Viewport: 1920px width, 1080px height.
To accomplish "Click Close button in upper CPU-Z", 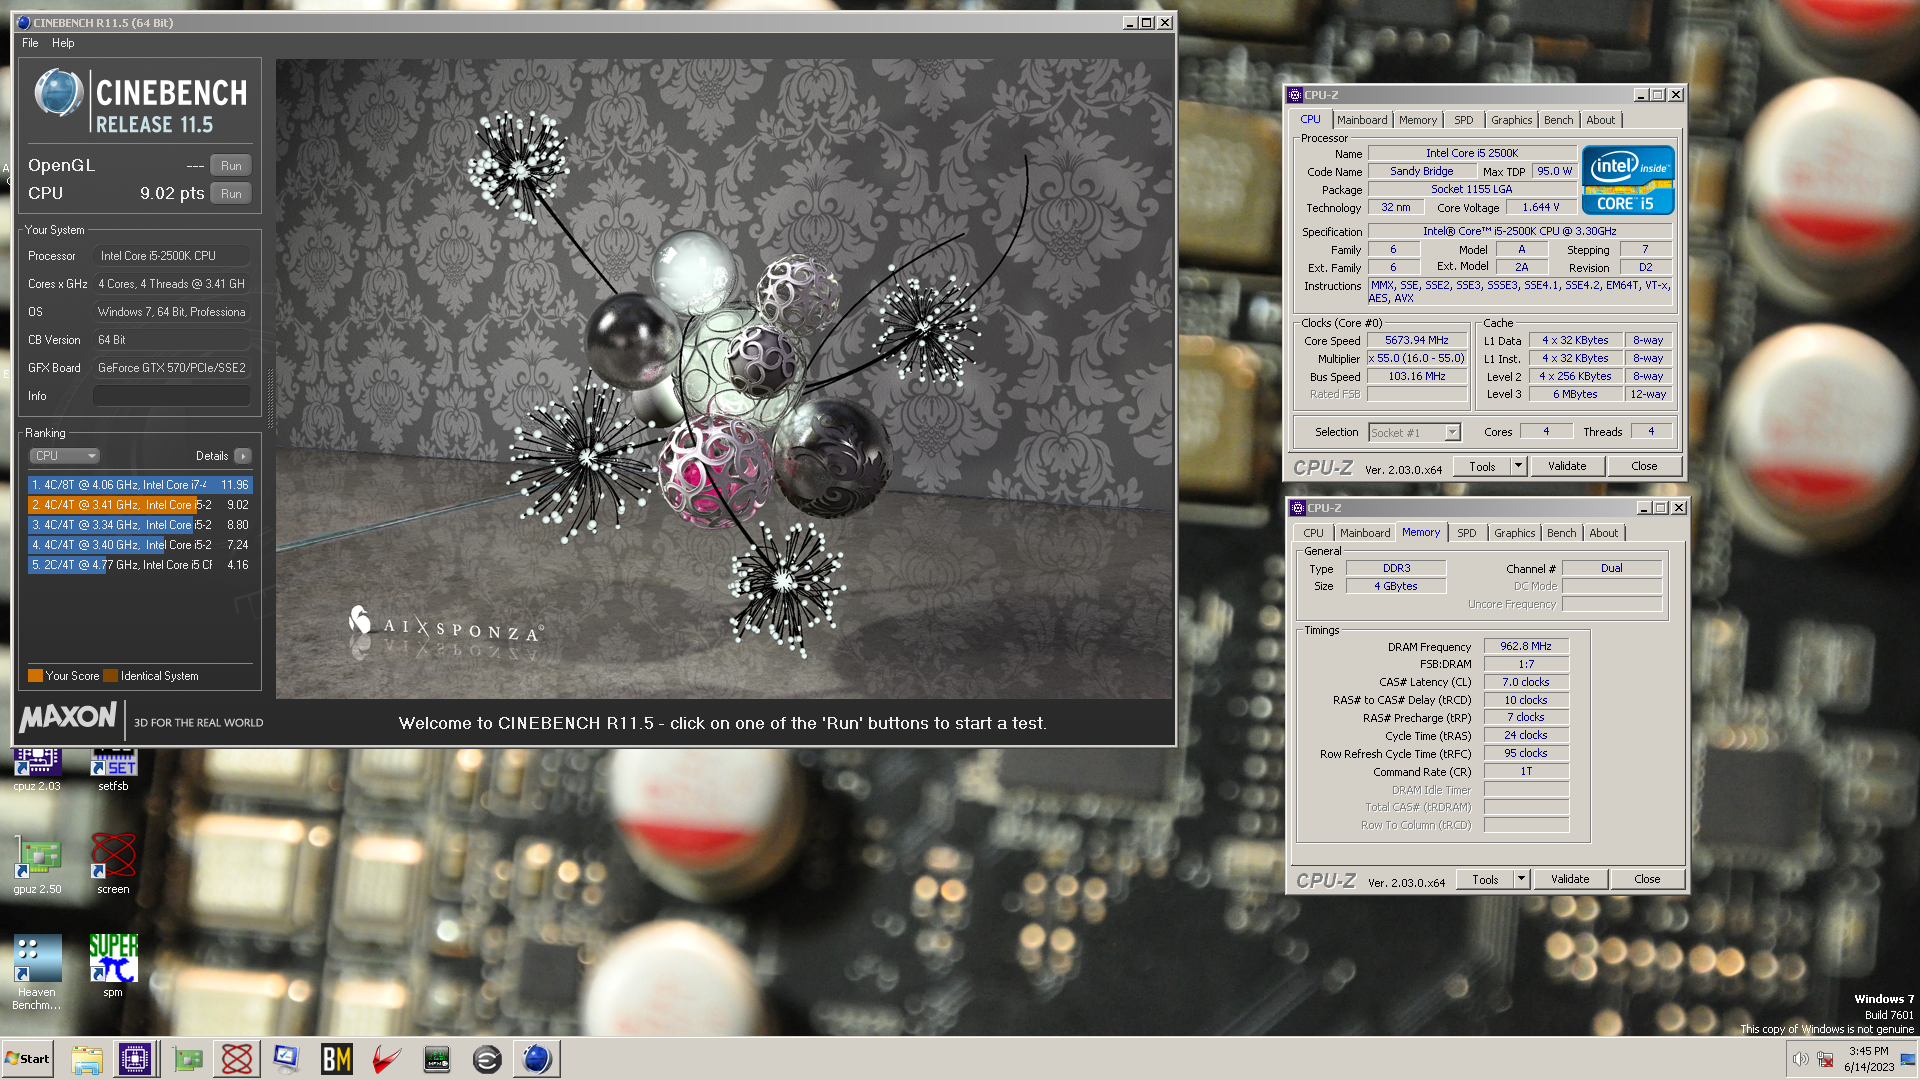I will pos(1644,466).
